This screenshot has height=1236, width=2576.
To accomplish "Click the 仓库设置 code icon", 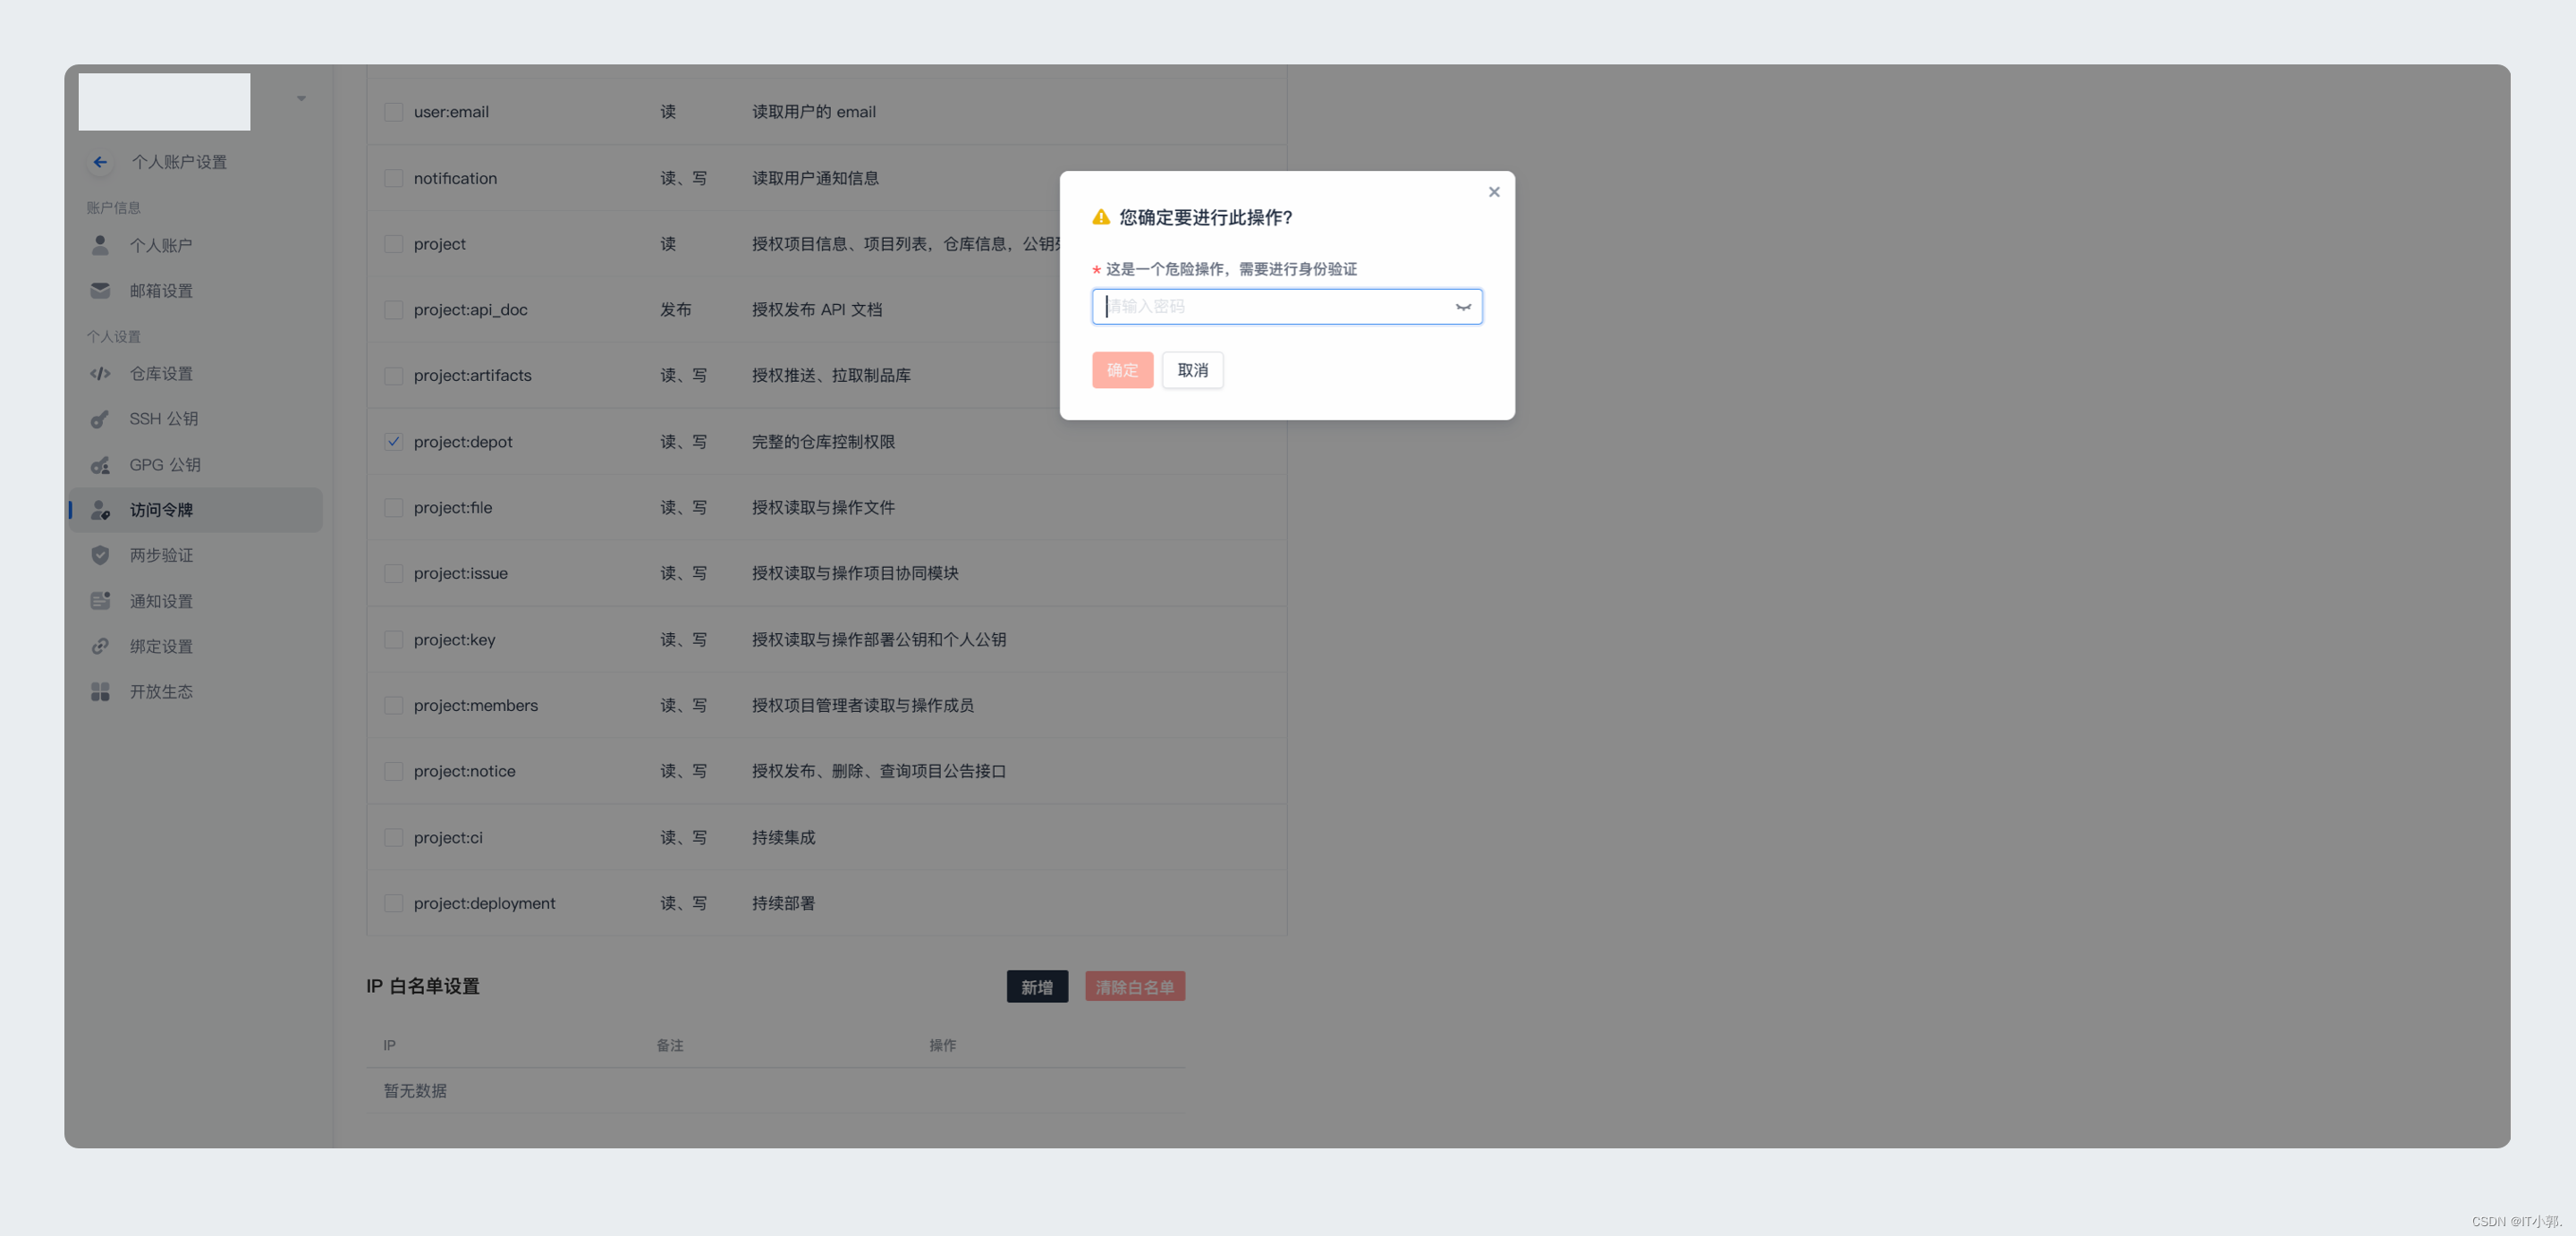I will tap(100, 374).
